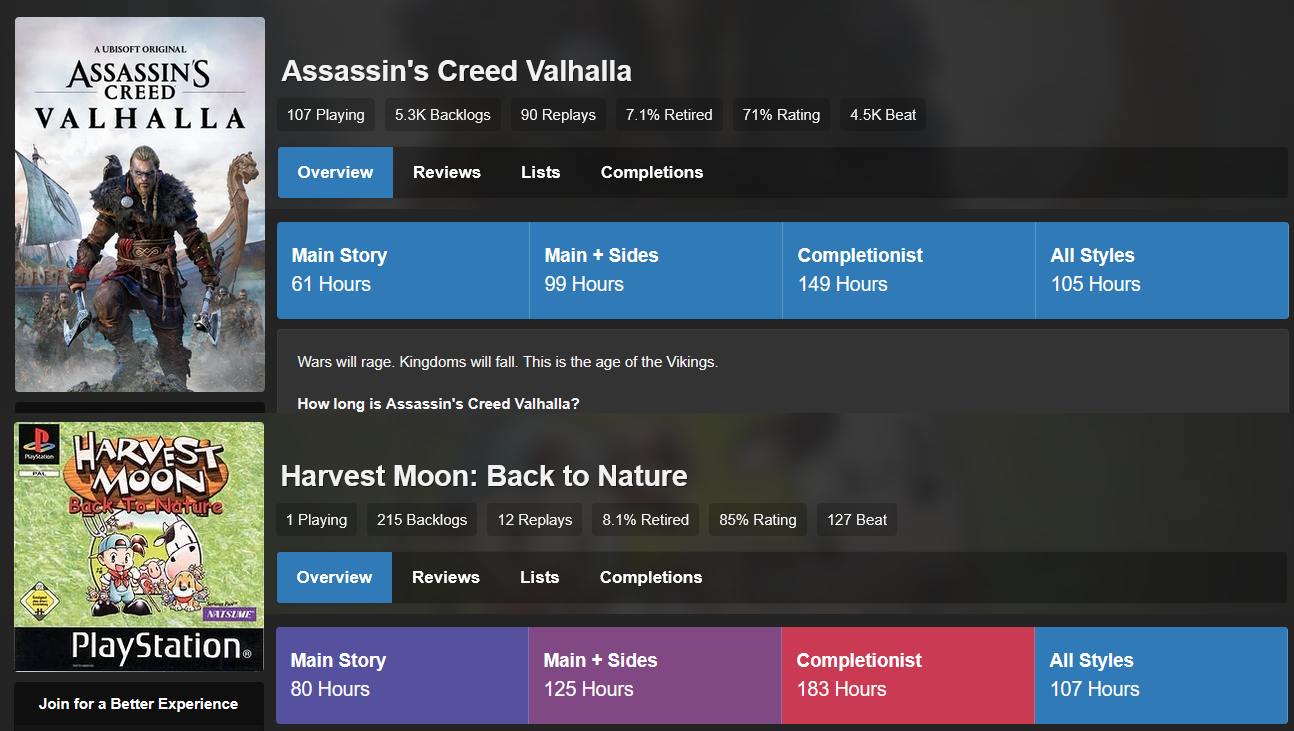Screen dimensions: 1294x731
Task: Click the 107 Playing stat badge
Action: click(x=326, y=115)
